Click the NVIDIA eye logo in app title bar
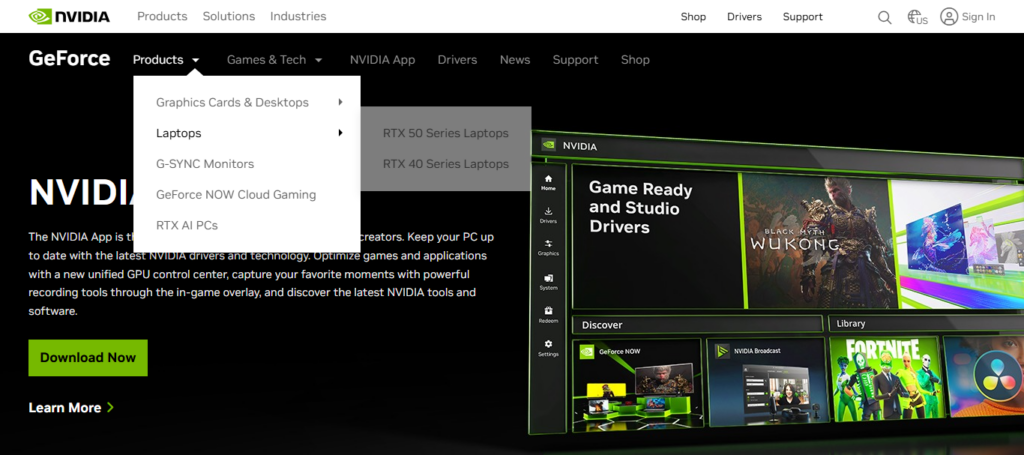The height and width of the screenshot is (455, 1024). click(x=549, y=146)
